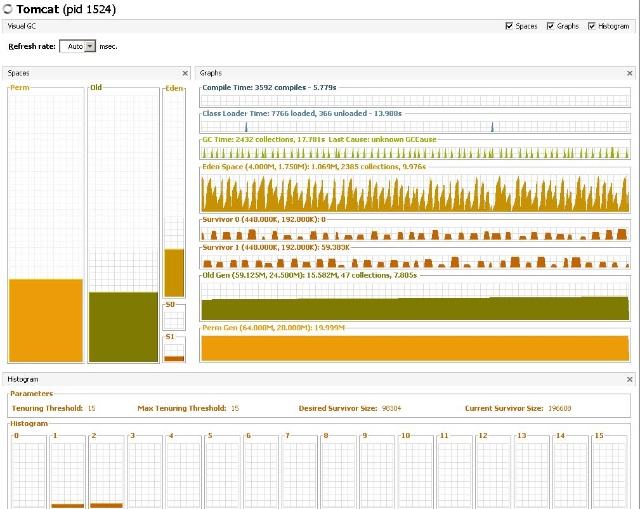
Task: Click the Perm space orange bar
Action: (46, 320)
